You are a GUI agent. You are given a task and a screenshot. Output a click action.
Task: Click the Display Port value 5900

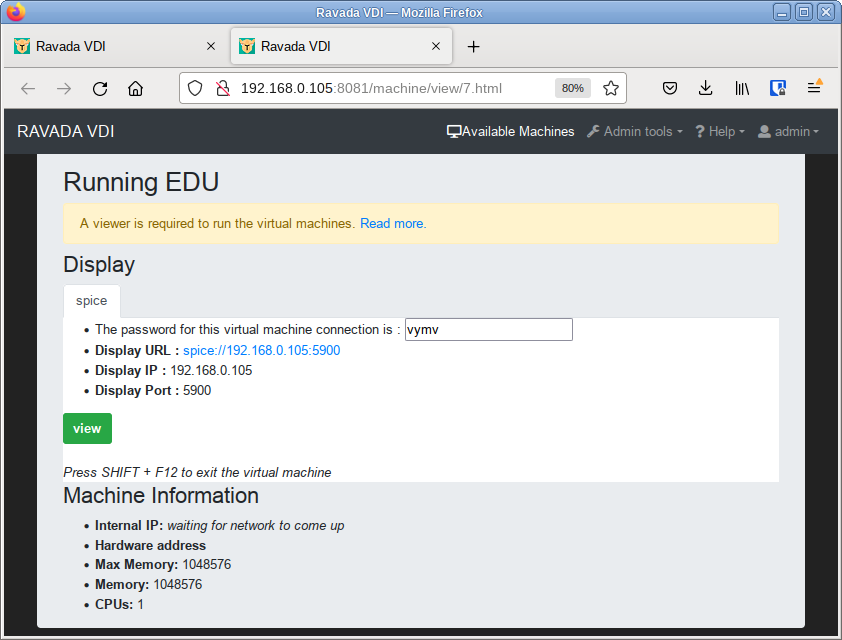[x=197, y=390]
